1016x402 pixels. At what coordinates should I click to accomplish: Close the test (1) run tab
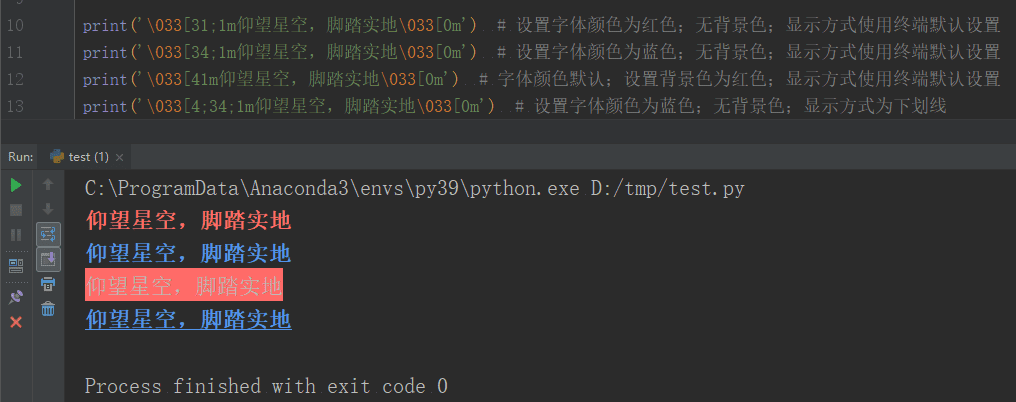point(119,158)
